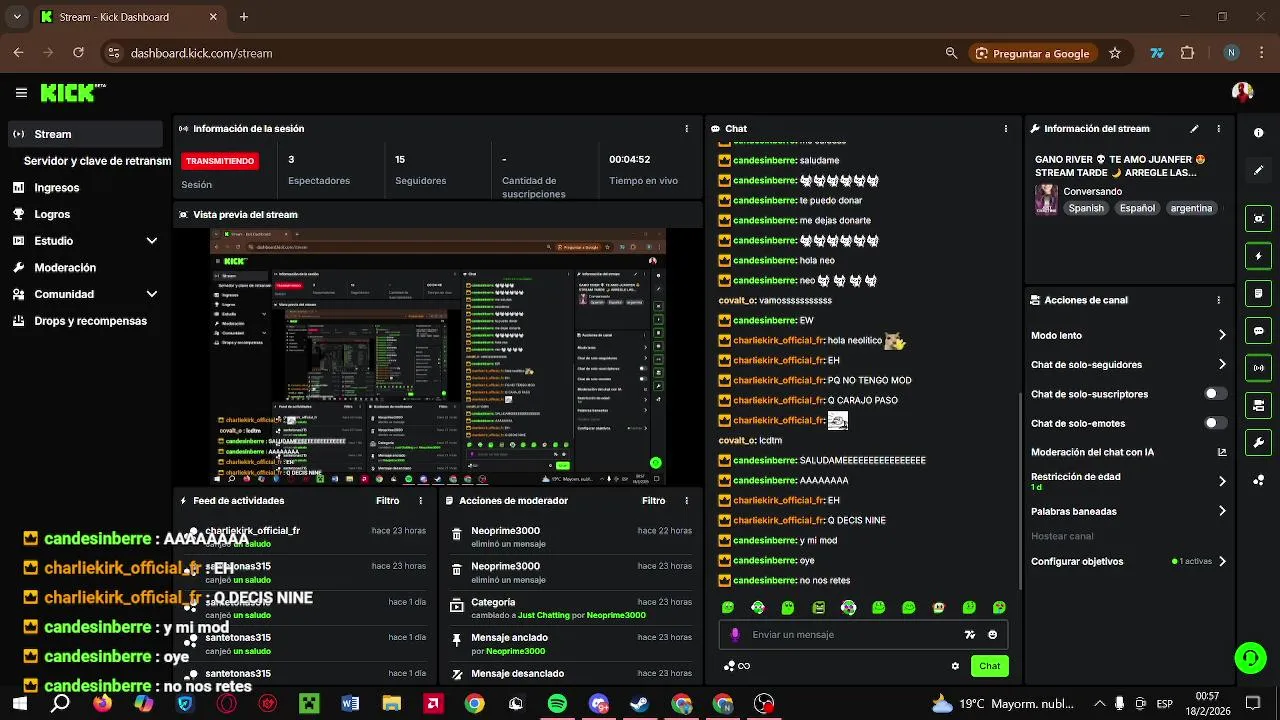This screenshot has width=1280, height=720.
Task: Click the stream preview thumbnail
Action: tap(439, 356)
